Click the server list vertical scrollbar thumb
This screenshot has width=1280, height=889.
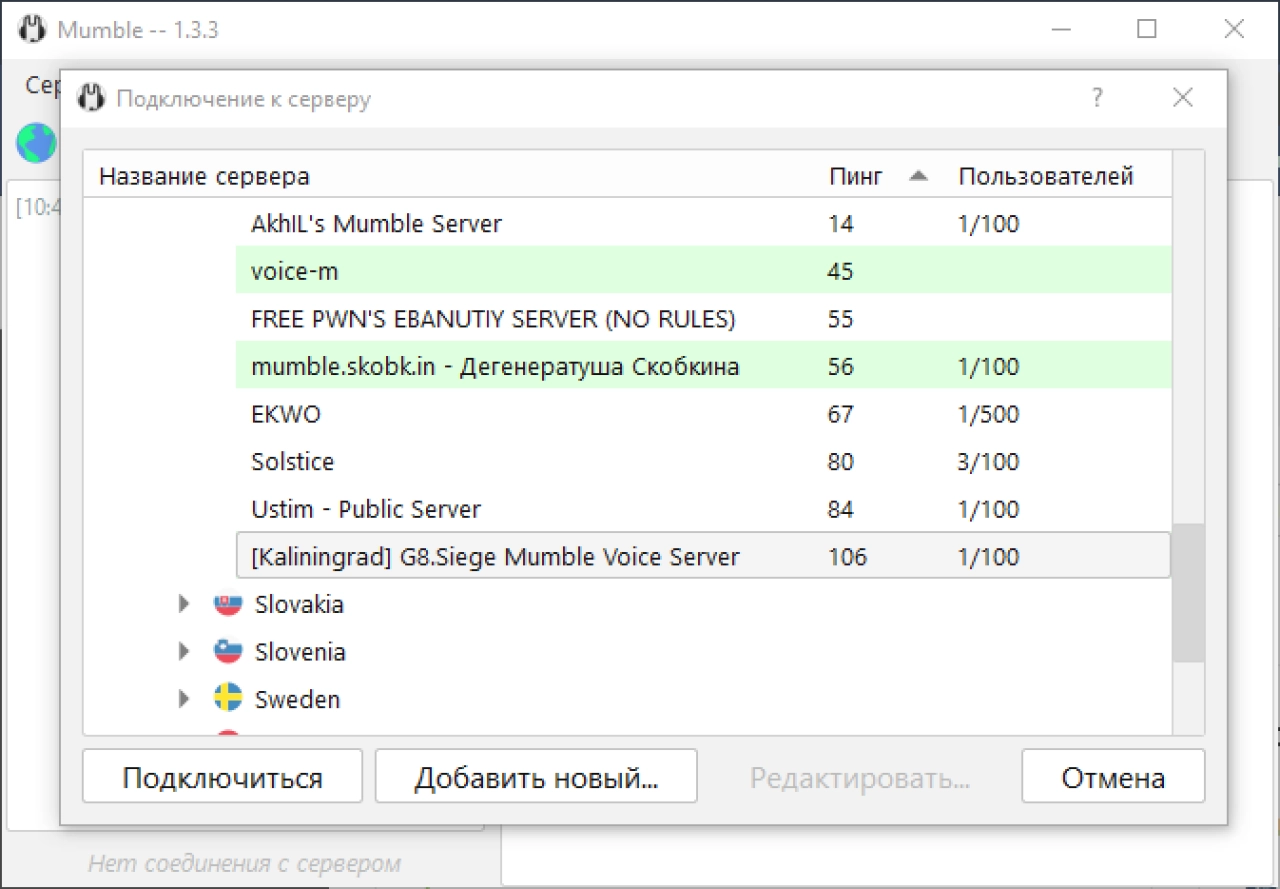[1188, 591]
